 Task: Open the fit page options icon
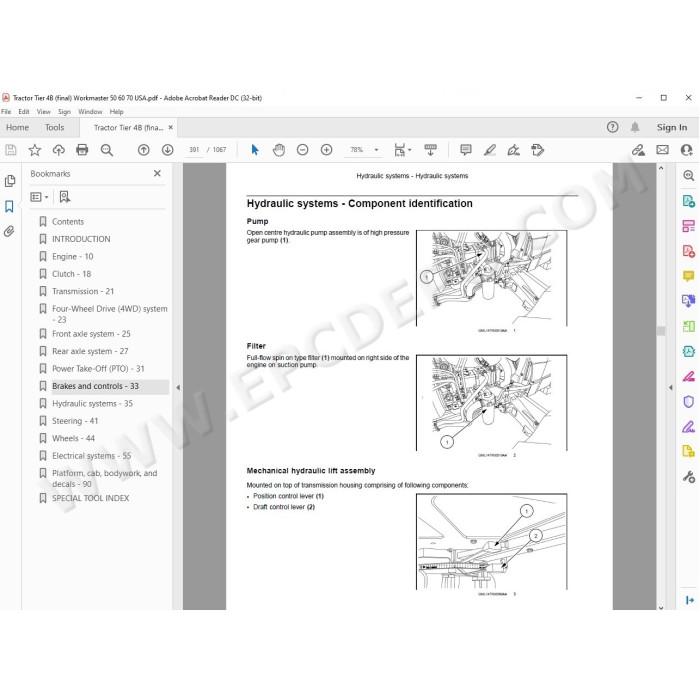click(402, 150)
